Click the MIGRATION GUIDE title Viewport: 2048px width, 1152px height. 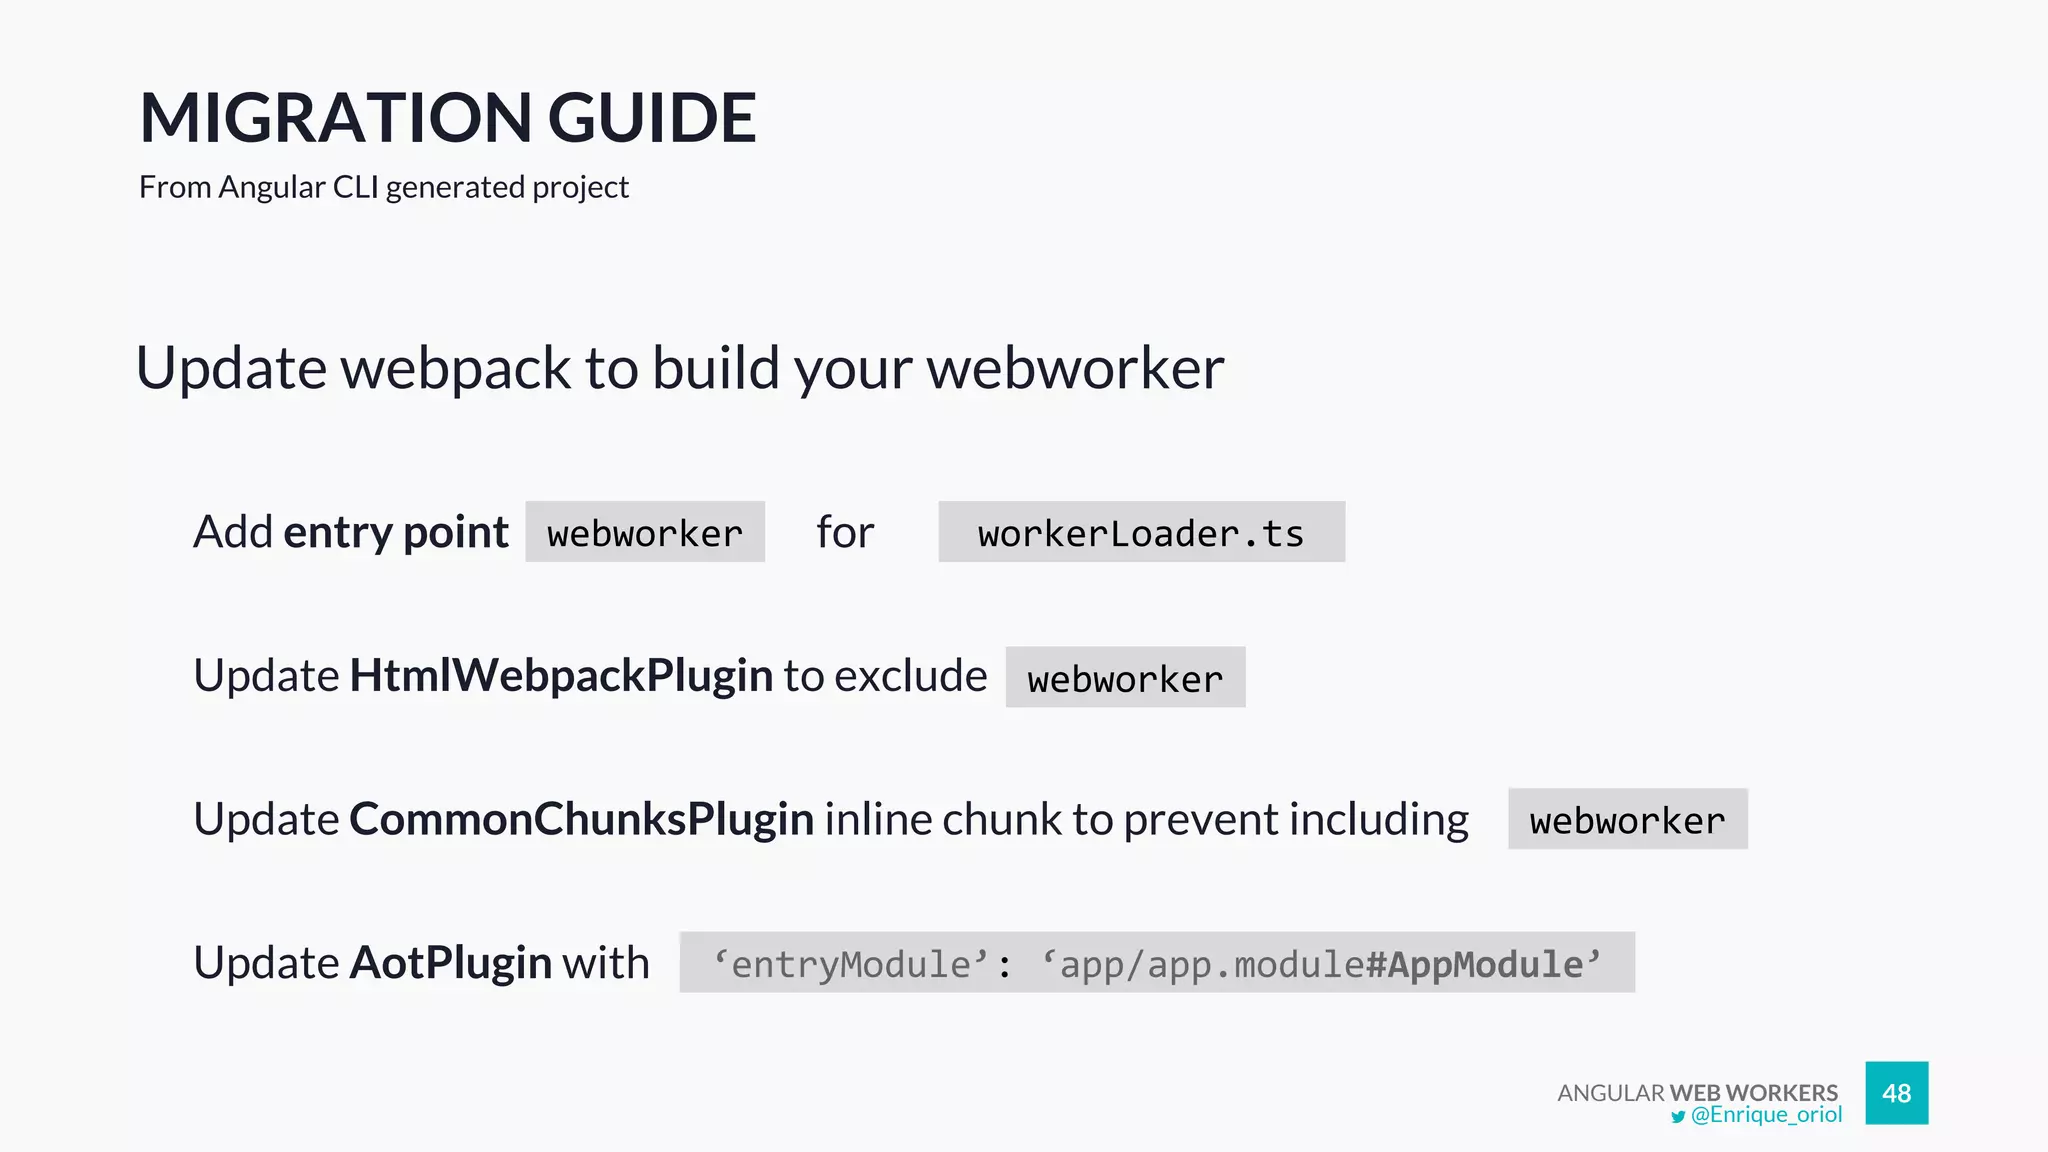(447, 118)
